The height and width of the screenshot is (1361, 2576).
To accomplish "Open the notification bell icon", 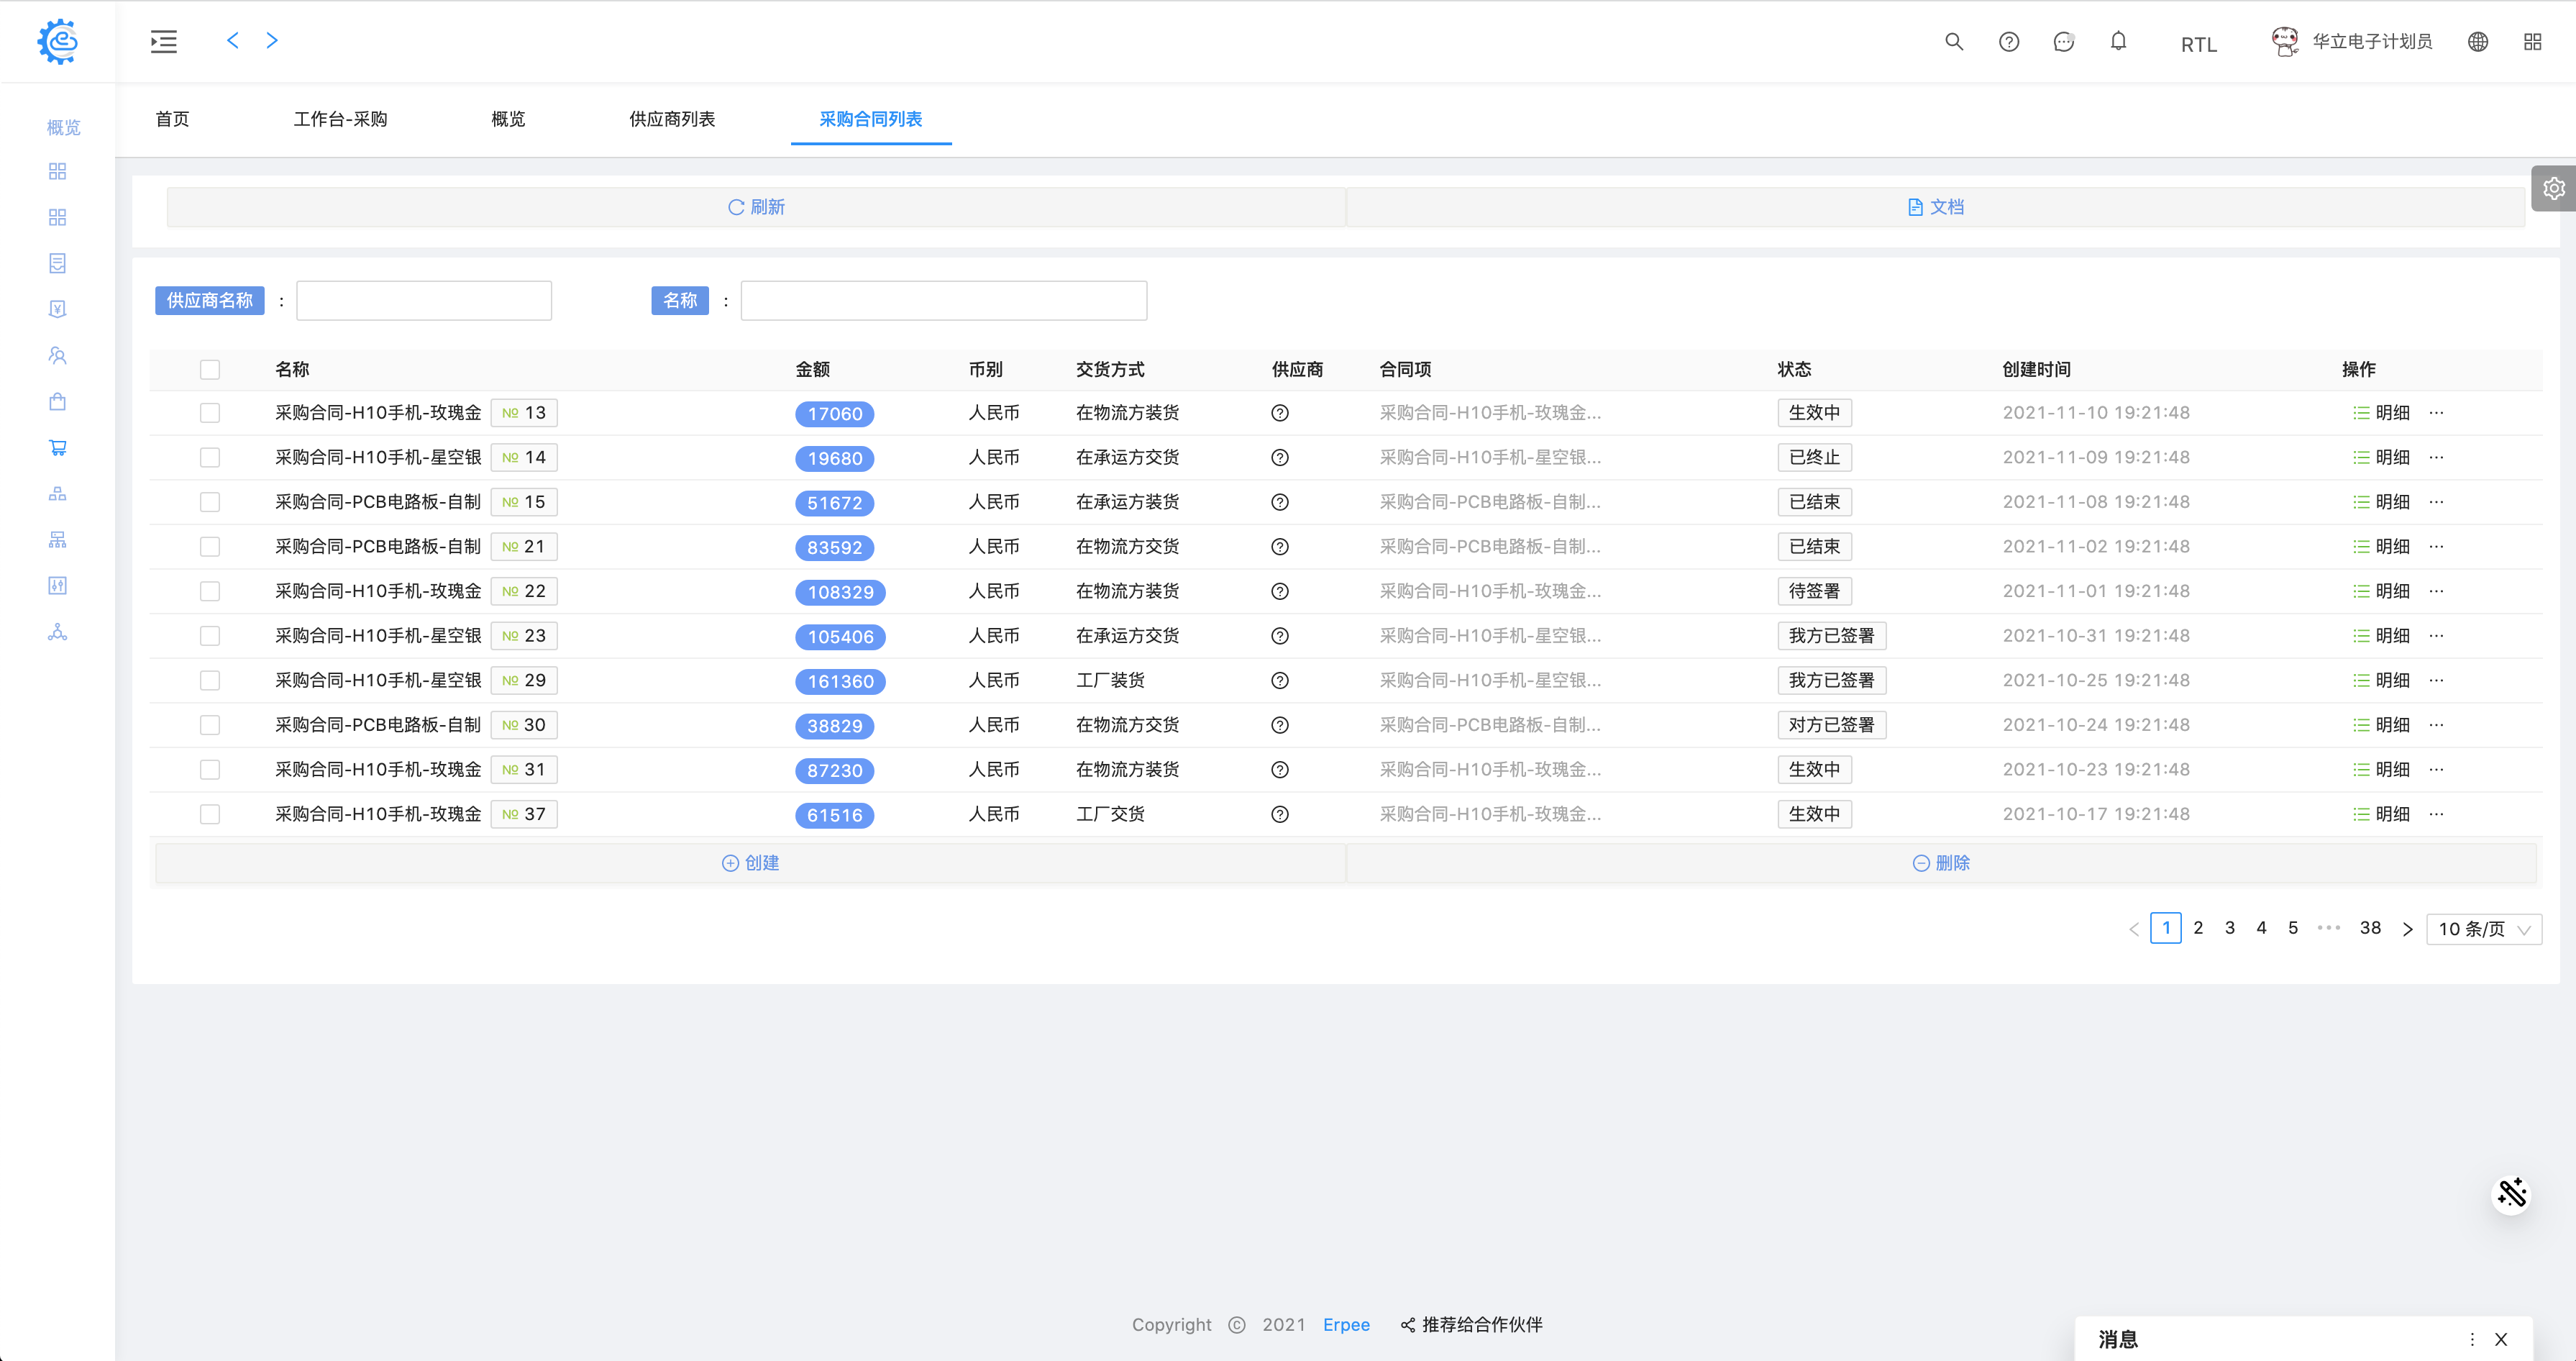I will click(2118, 42).
